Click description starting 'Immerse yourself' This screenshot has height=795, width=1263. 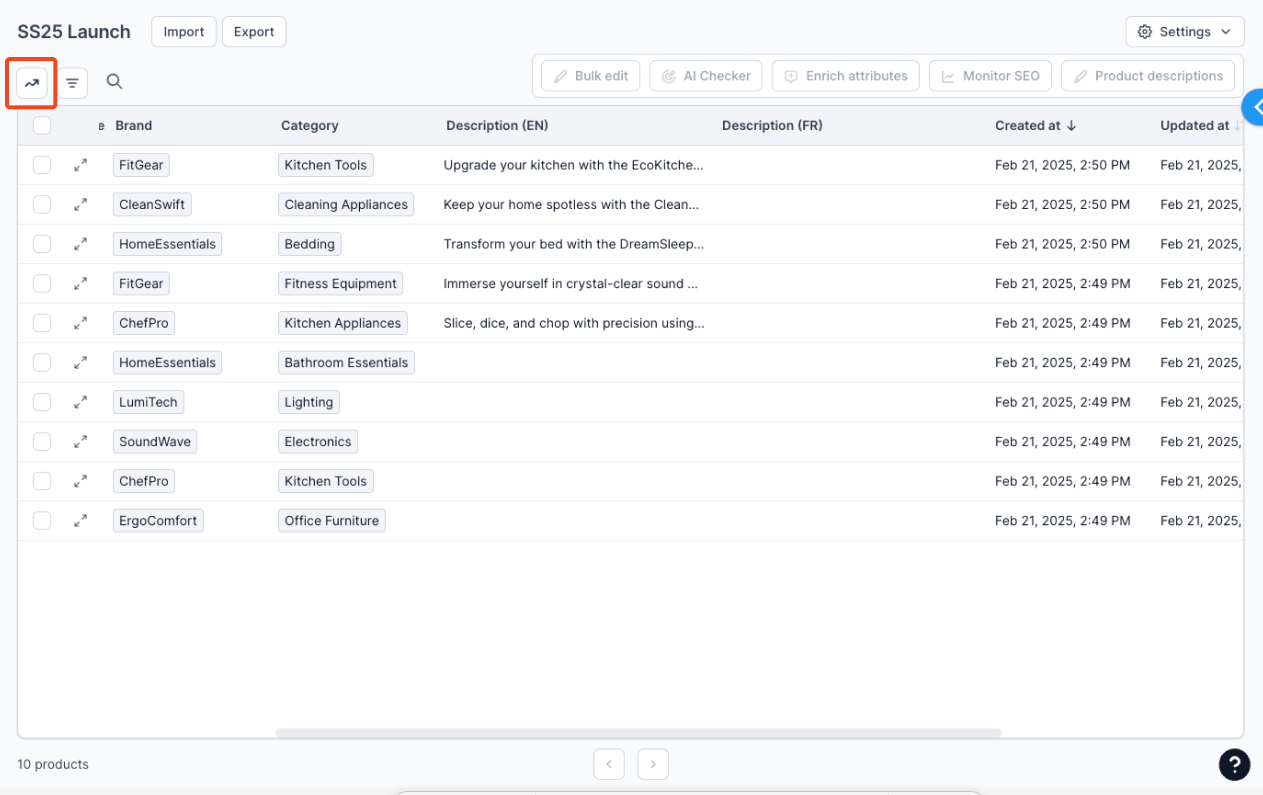coord(571,283)
